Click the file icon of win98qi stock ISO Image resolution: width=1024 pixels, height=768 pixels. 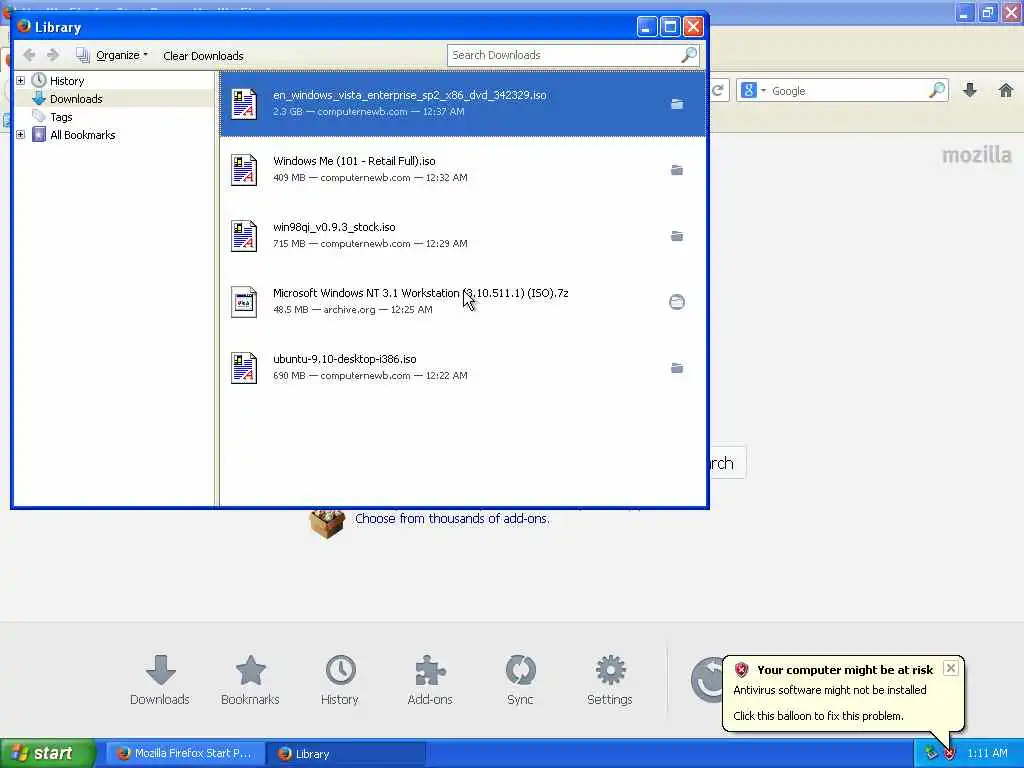[244, 236]
